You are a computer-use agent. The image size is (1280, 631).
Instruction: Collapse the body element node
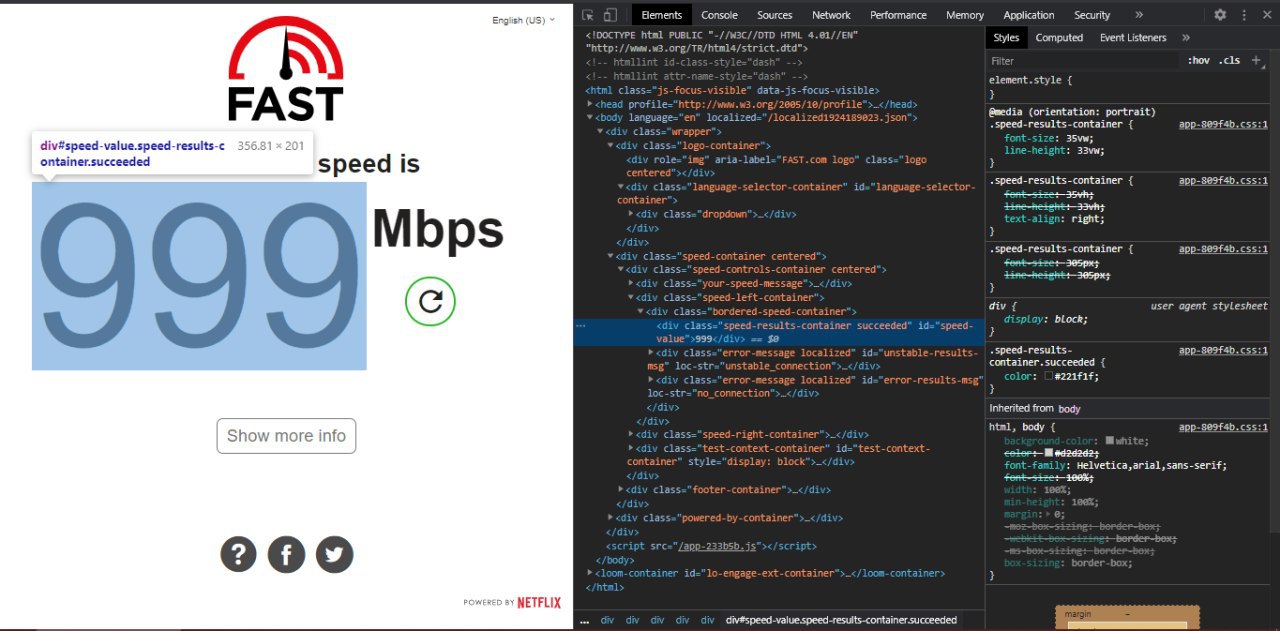click(590, 117)
